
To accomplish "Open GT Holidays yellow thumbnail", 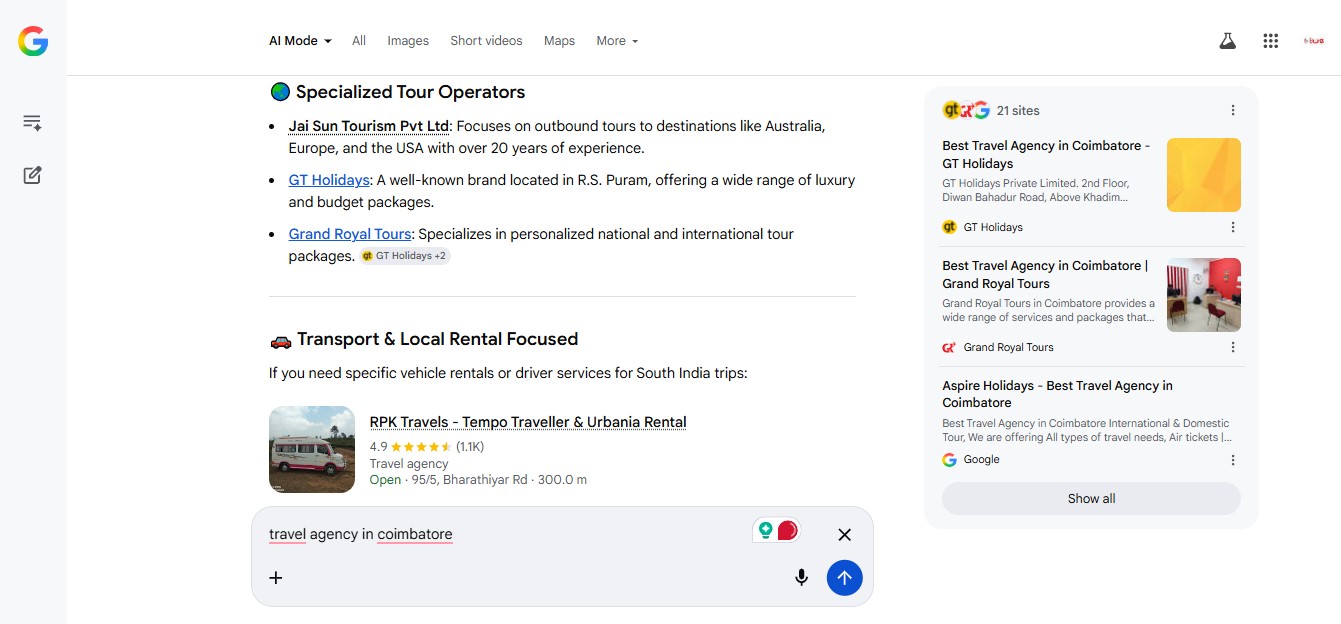I will pyautogui.click(x=1204, y=175).
